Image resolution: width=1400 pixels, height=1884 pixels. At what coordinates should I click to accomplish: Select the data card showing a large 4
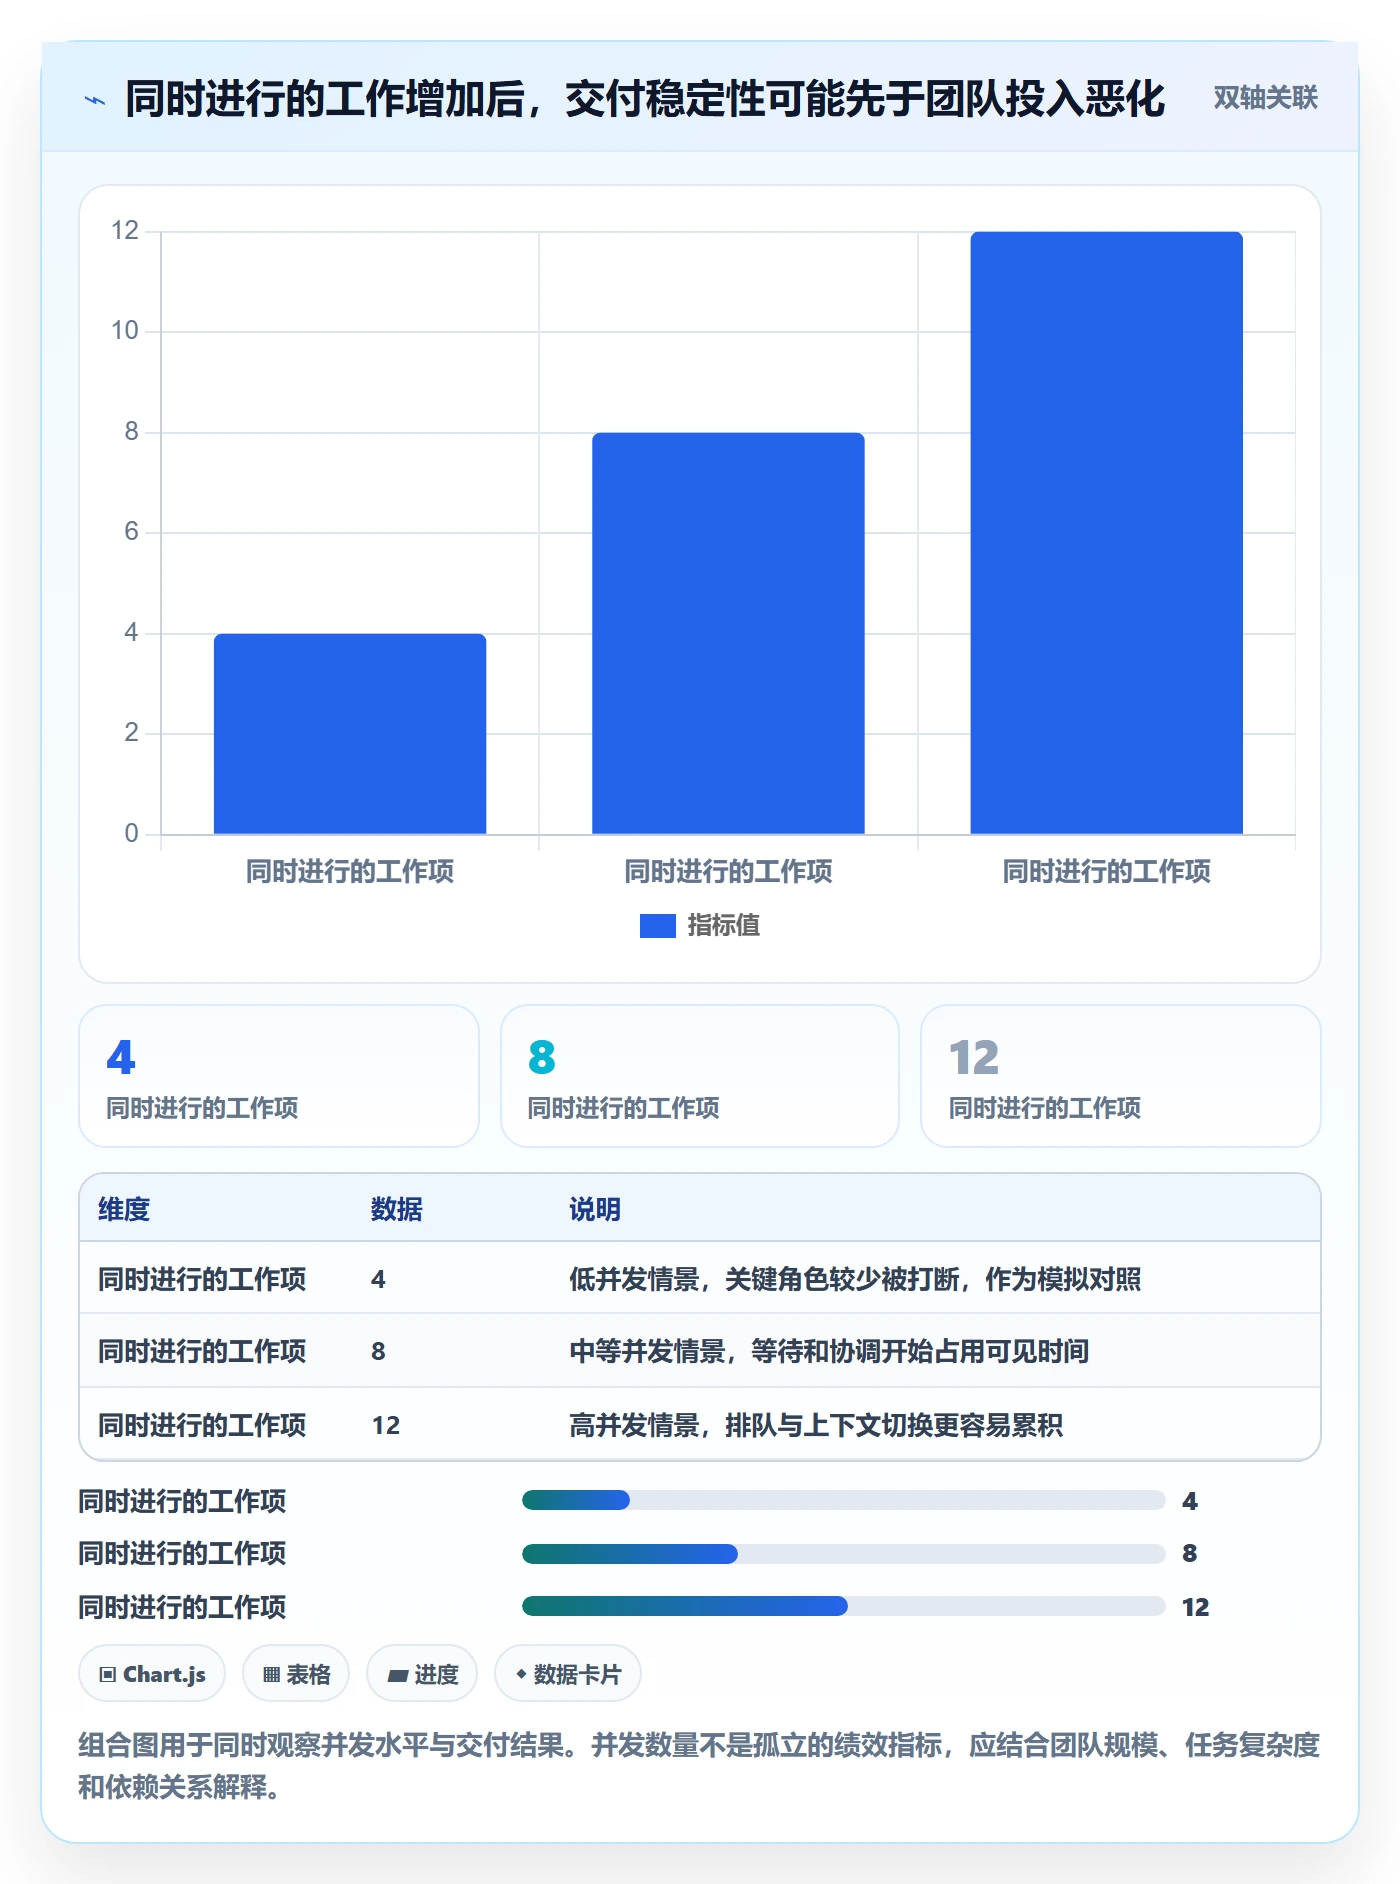tap(279, 1076)
